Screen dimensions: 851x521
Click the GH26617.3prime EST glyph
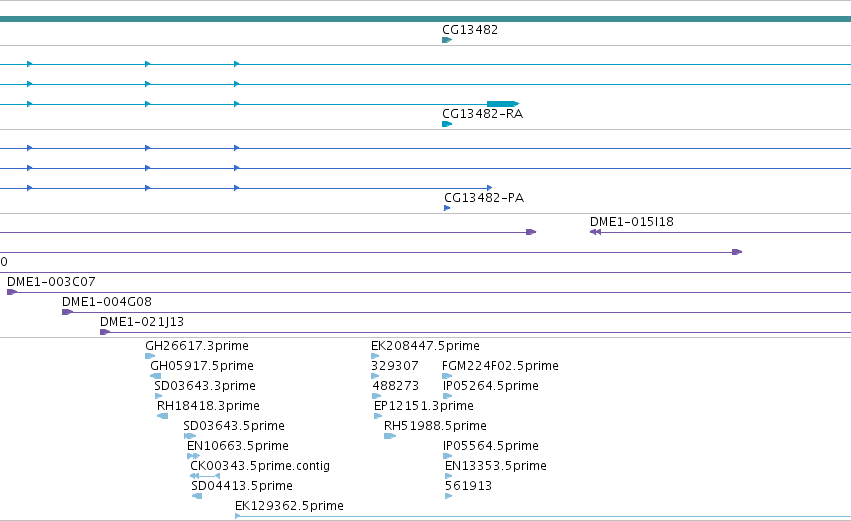(150, 356)
